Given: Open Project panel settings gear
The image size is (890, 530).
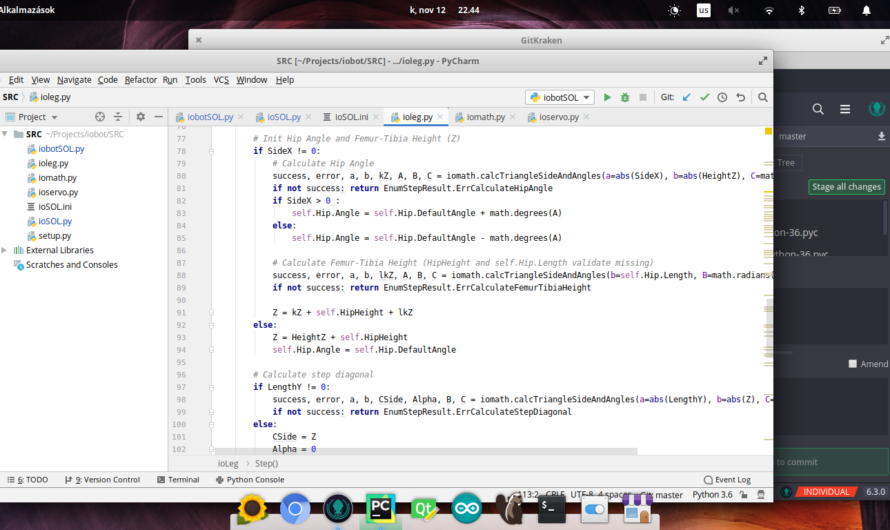Looking at the screenshot, I should (x=140, y=117).
